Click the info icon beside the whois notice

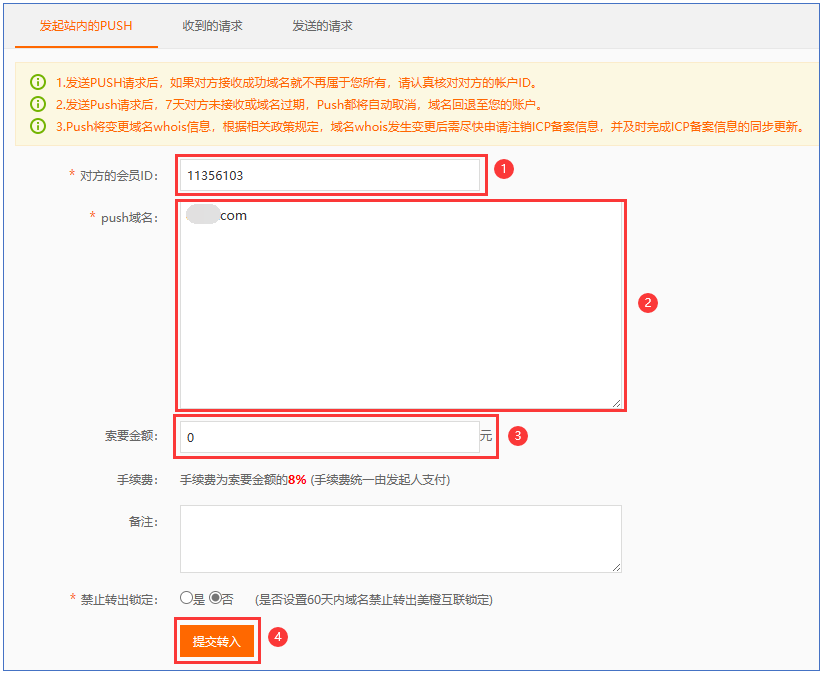point(38,126)
